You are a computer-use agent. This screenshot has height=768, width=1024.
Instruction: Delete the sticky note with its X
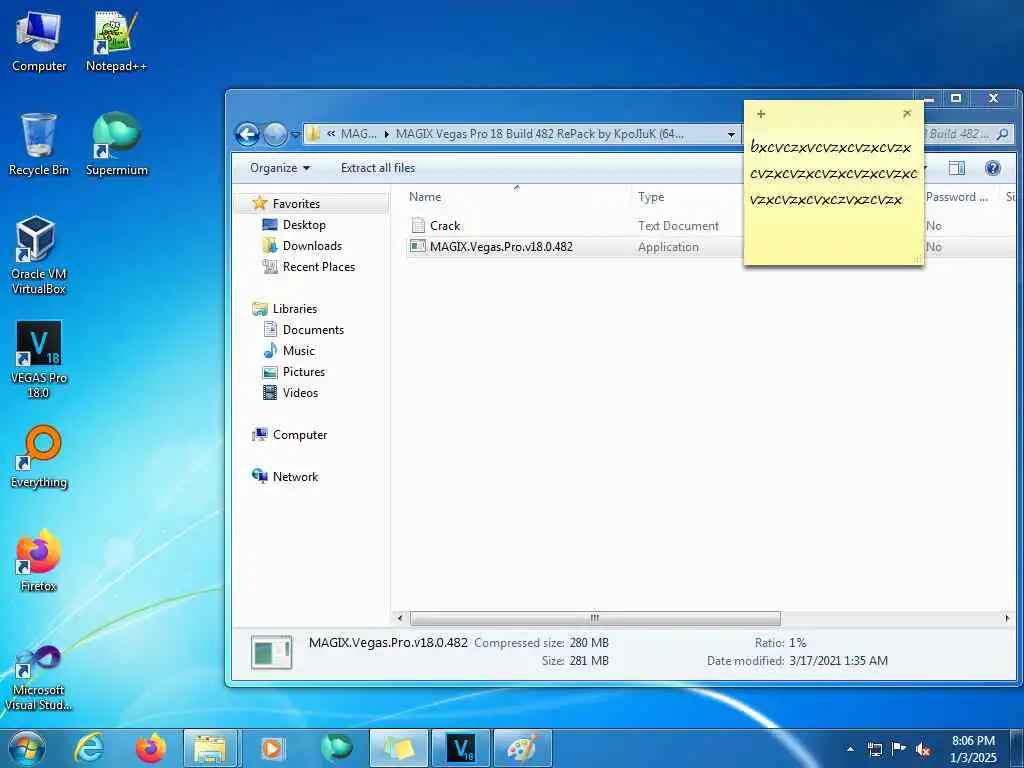click(906, 114)
